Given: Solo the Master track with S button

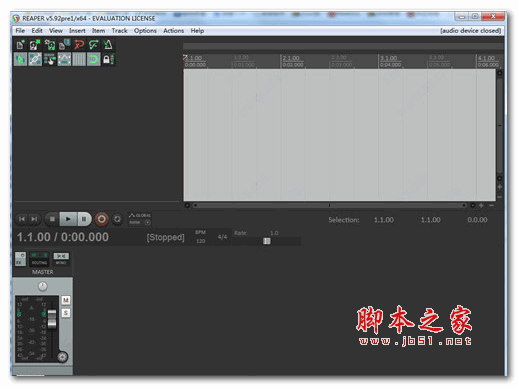Looking at the screenshot, I should (66, 313).
